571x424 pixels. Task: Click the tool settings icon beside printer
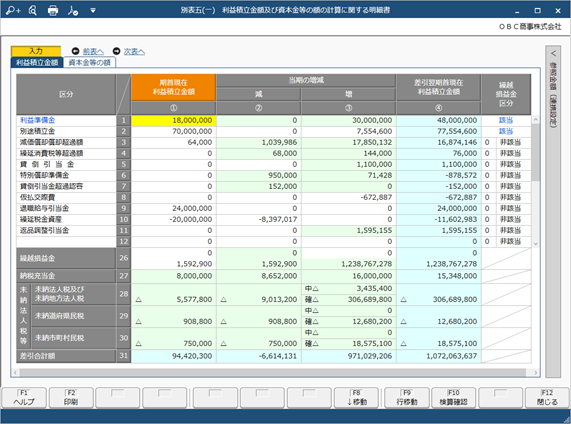[73, 11]
